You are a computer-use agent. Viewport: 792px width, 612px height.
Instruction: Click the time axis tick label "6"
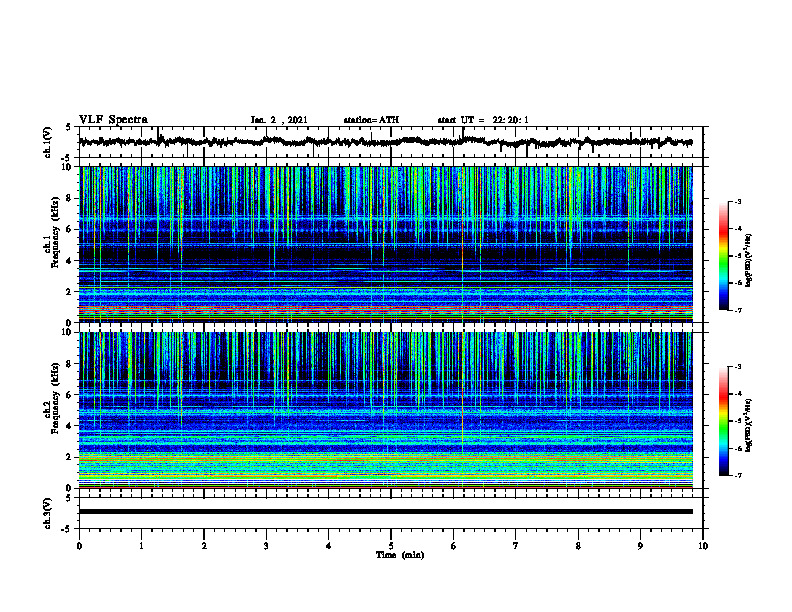point(453,546)
